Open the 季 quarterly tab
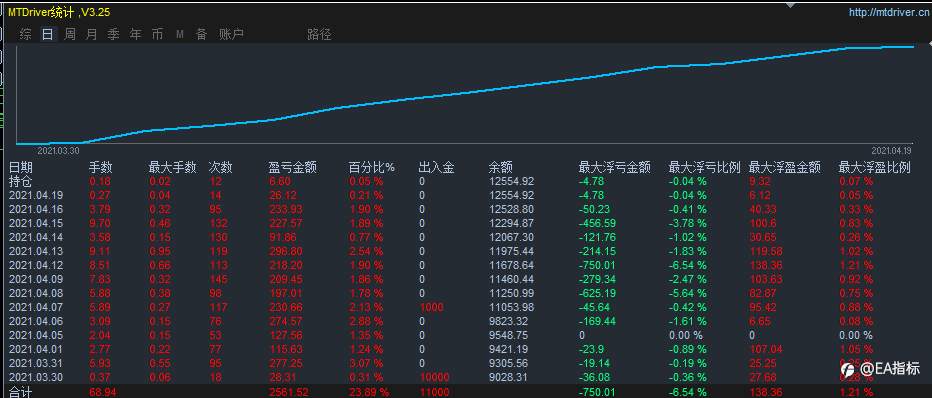The height and width of the screenshot is (398, 932). coord(113,34)
